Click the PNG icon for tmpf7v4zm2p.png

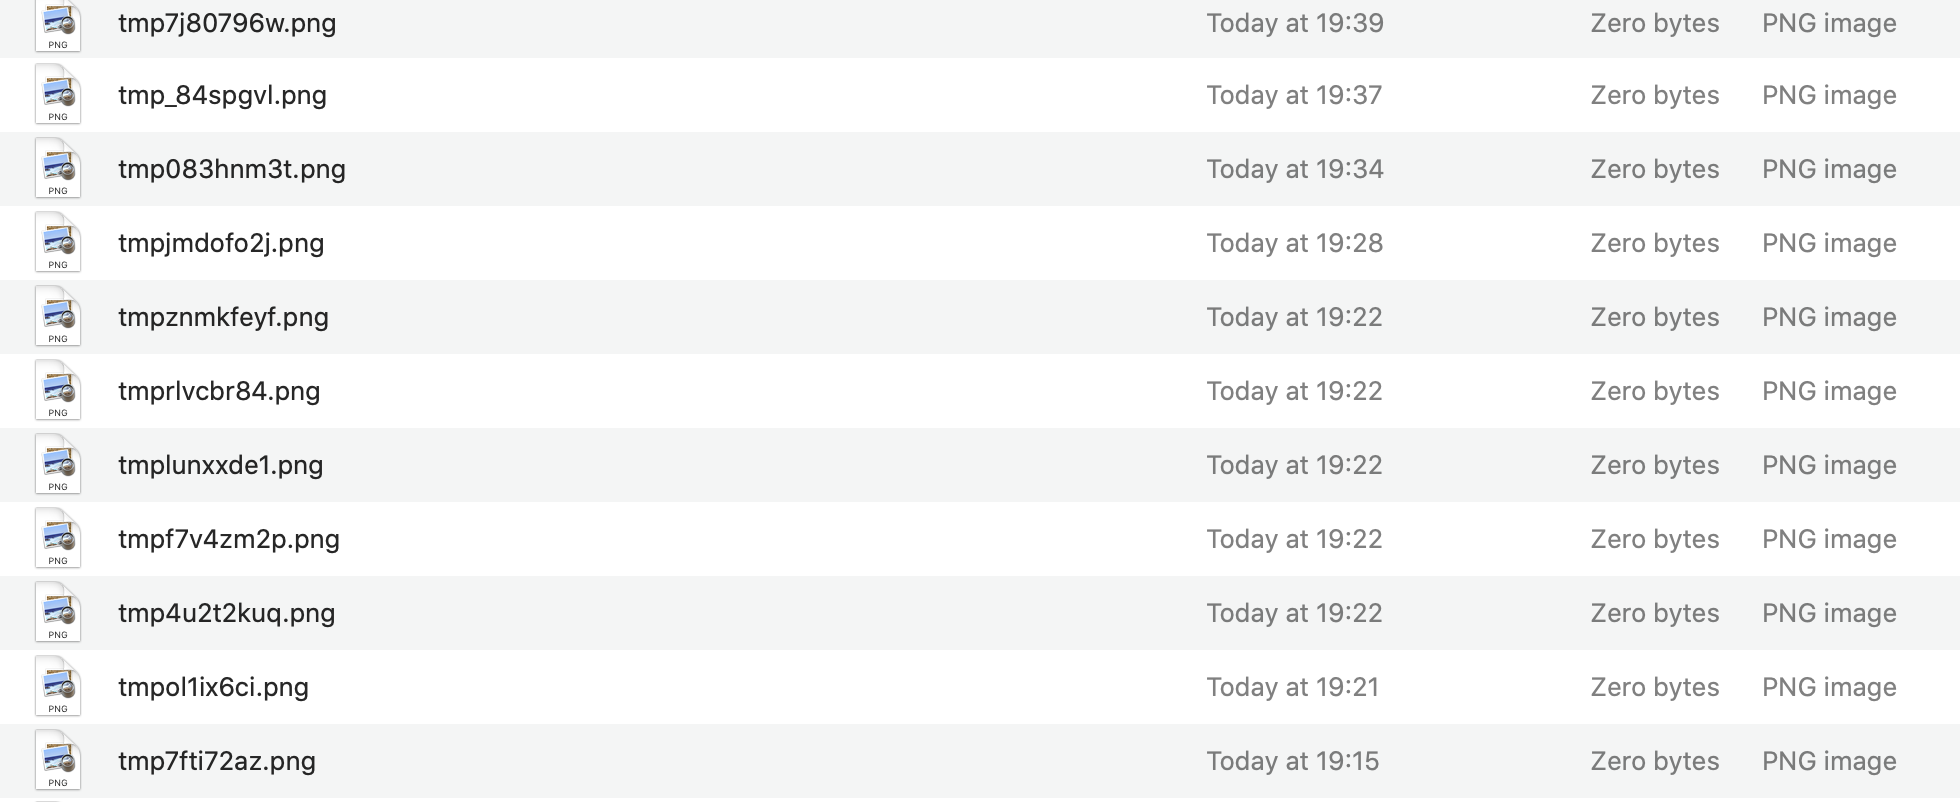coord(58,539)
